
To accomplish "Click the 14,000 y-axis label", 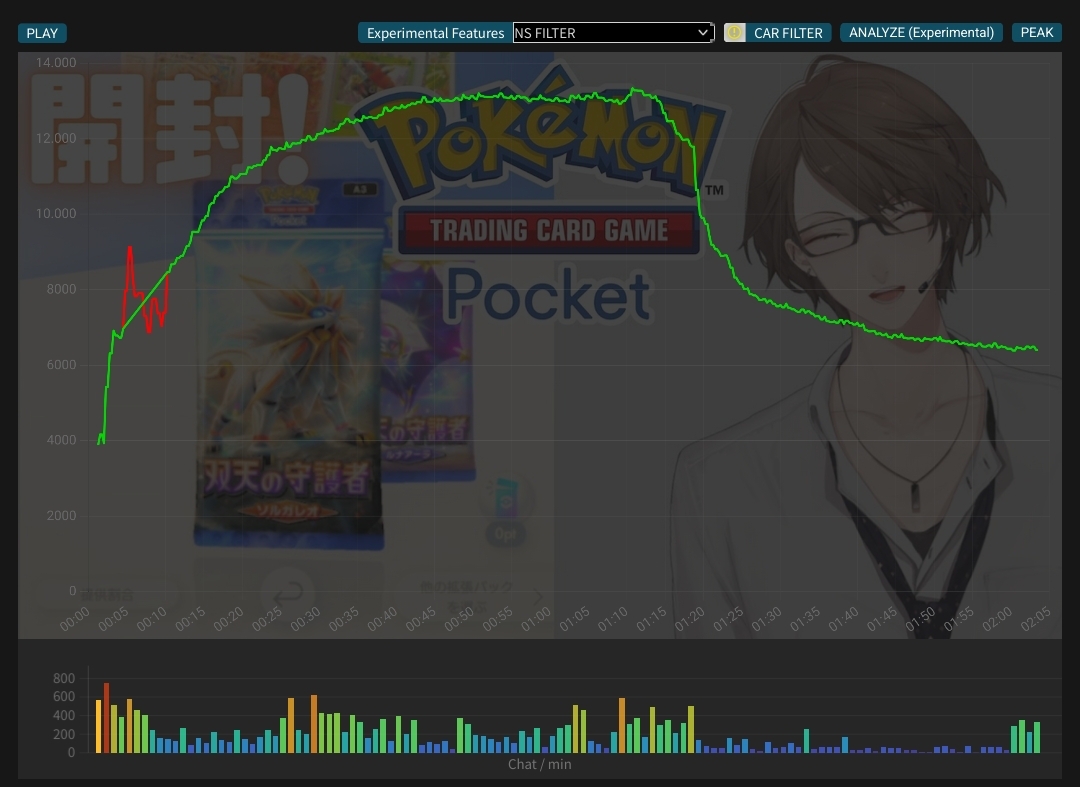I will (x=56, y=63).
